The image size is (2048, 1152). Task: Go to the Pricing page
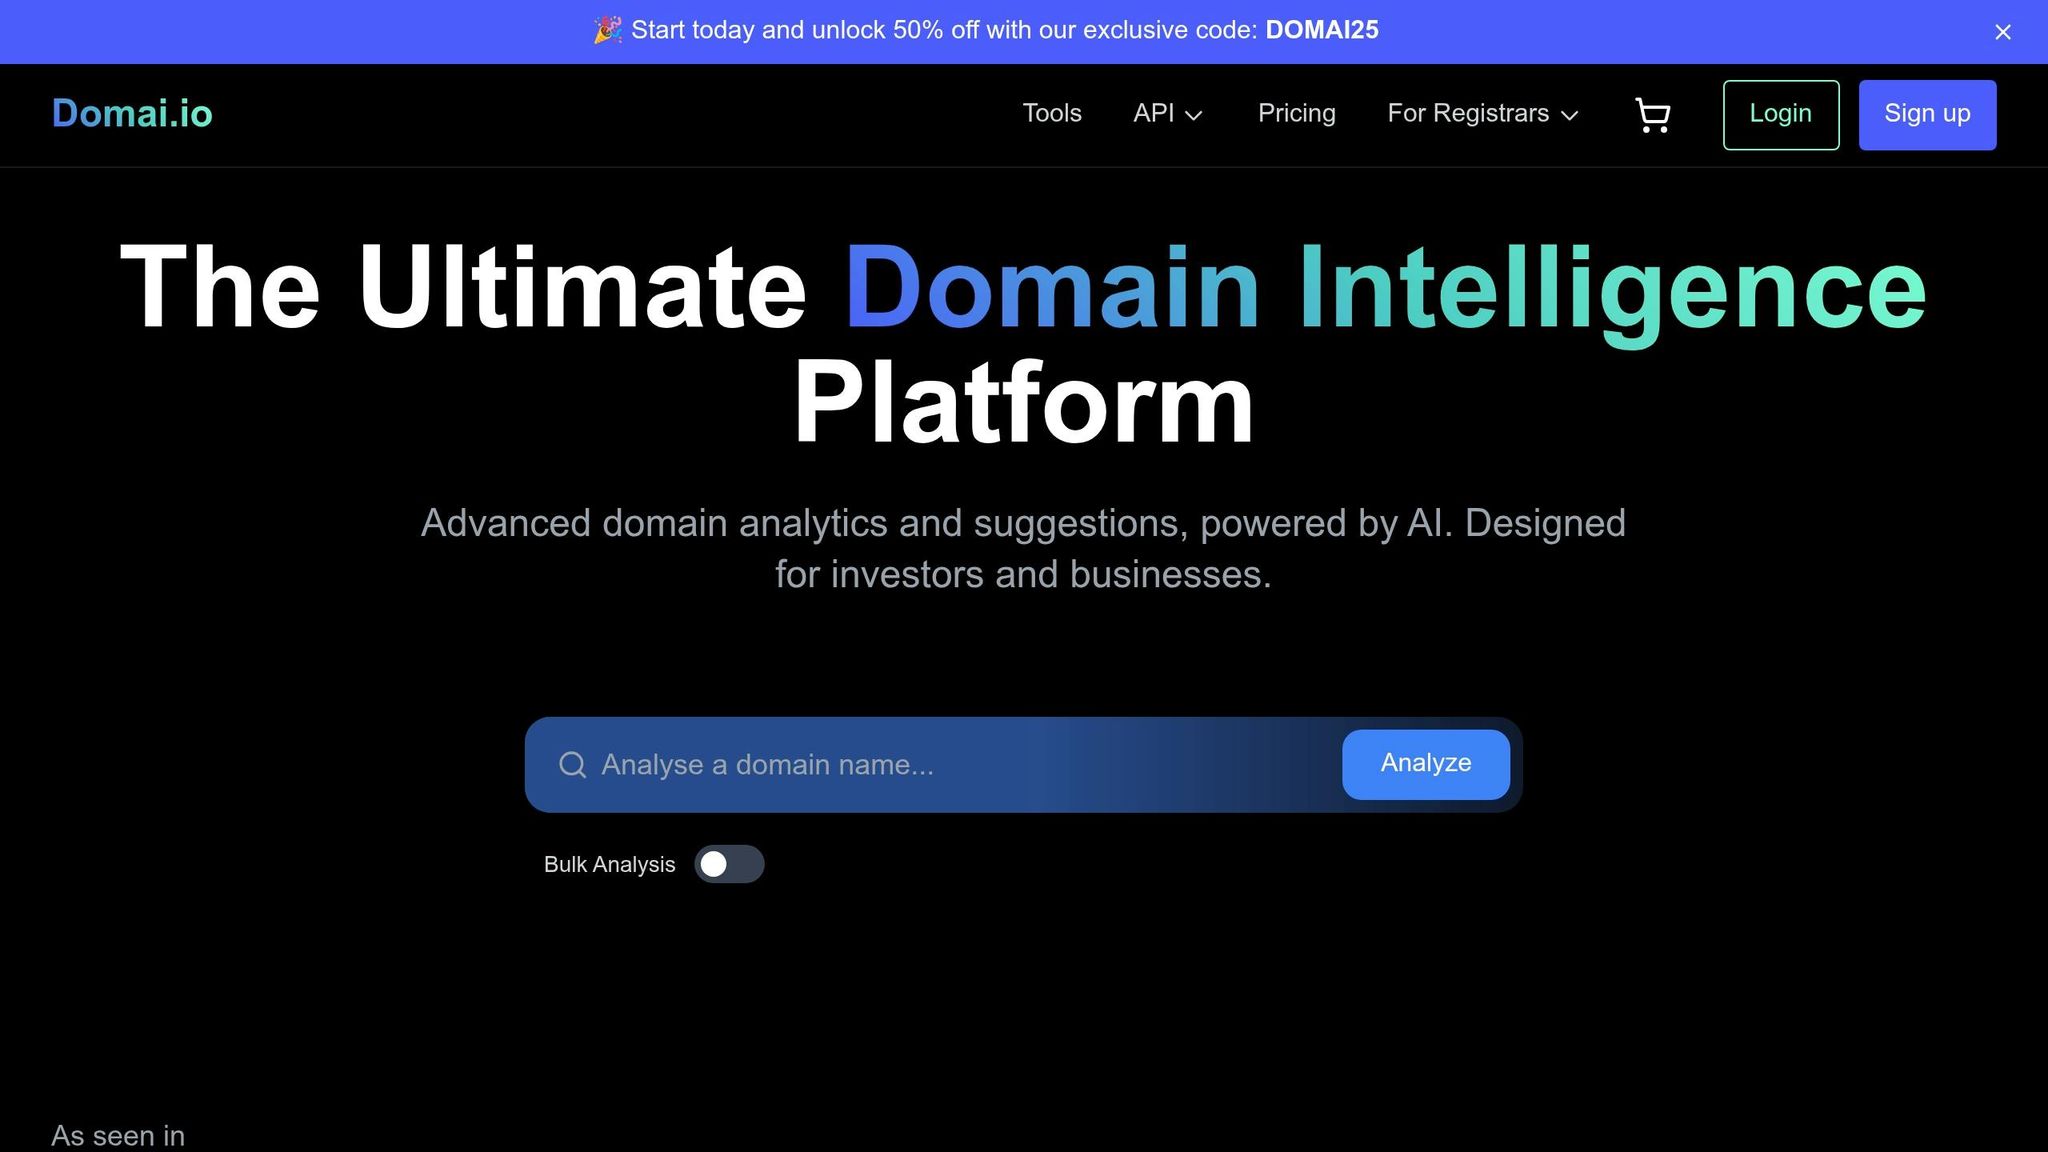coord(1296,114)
